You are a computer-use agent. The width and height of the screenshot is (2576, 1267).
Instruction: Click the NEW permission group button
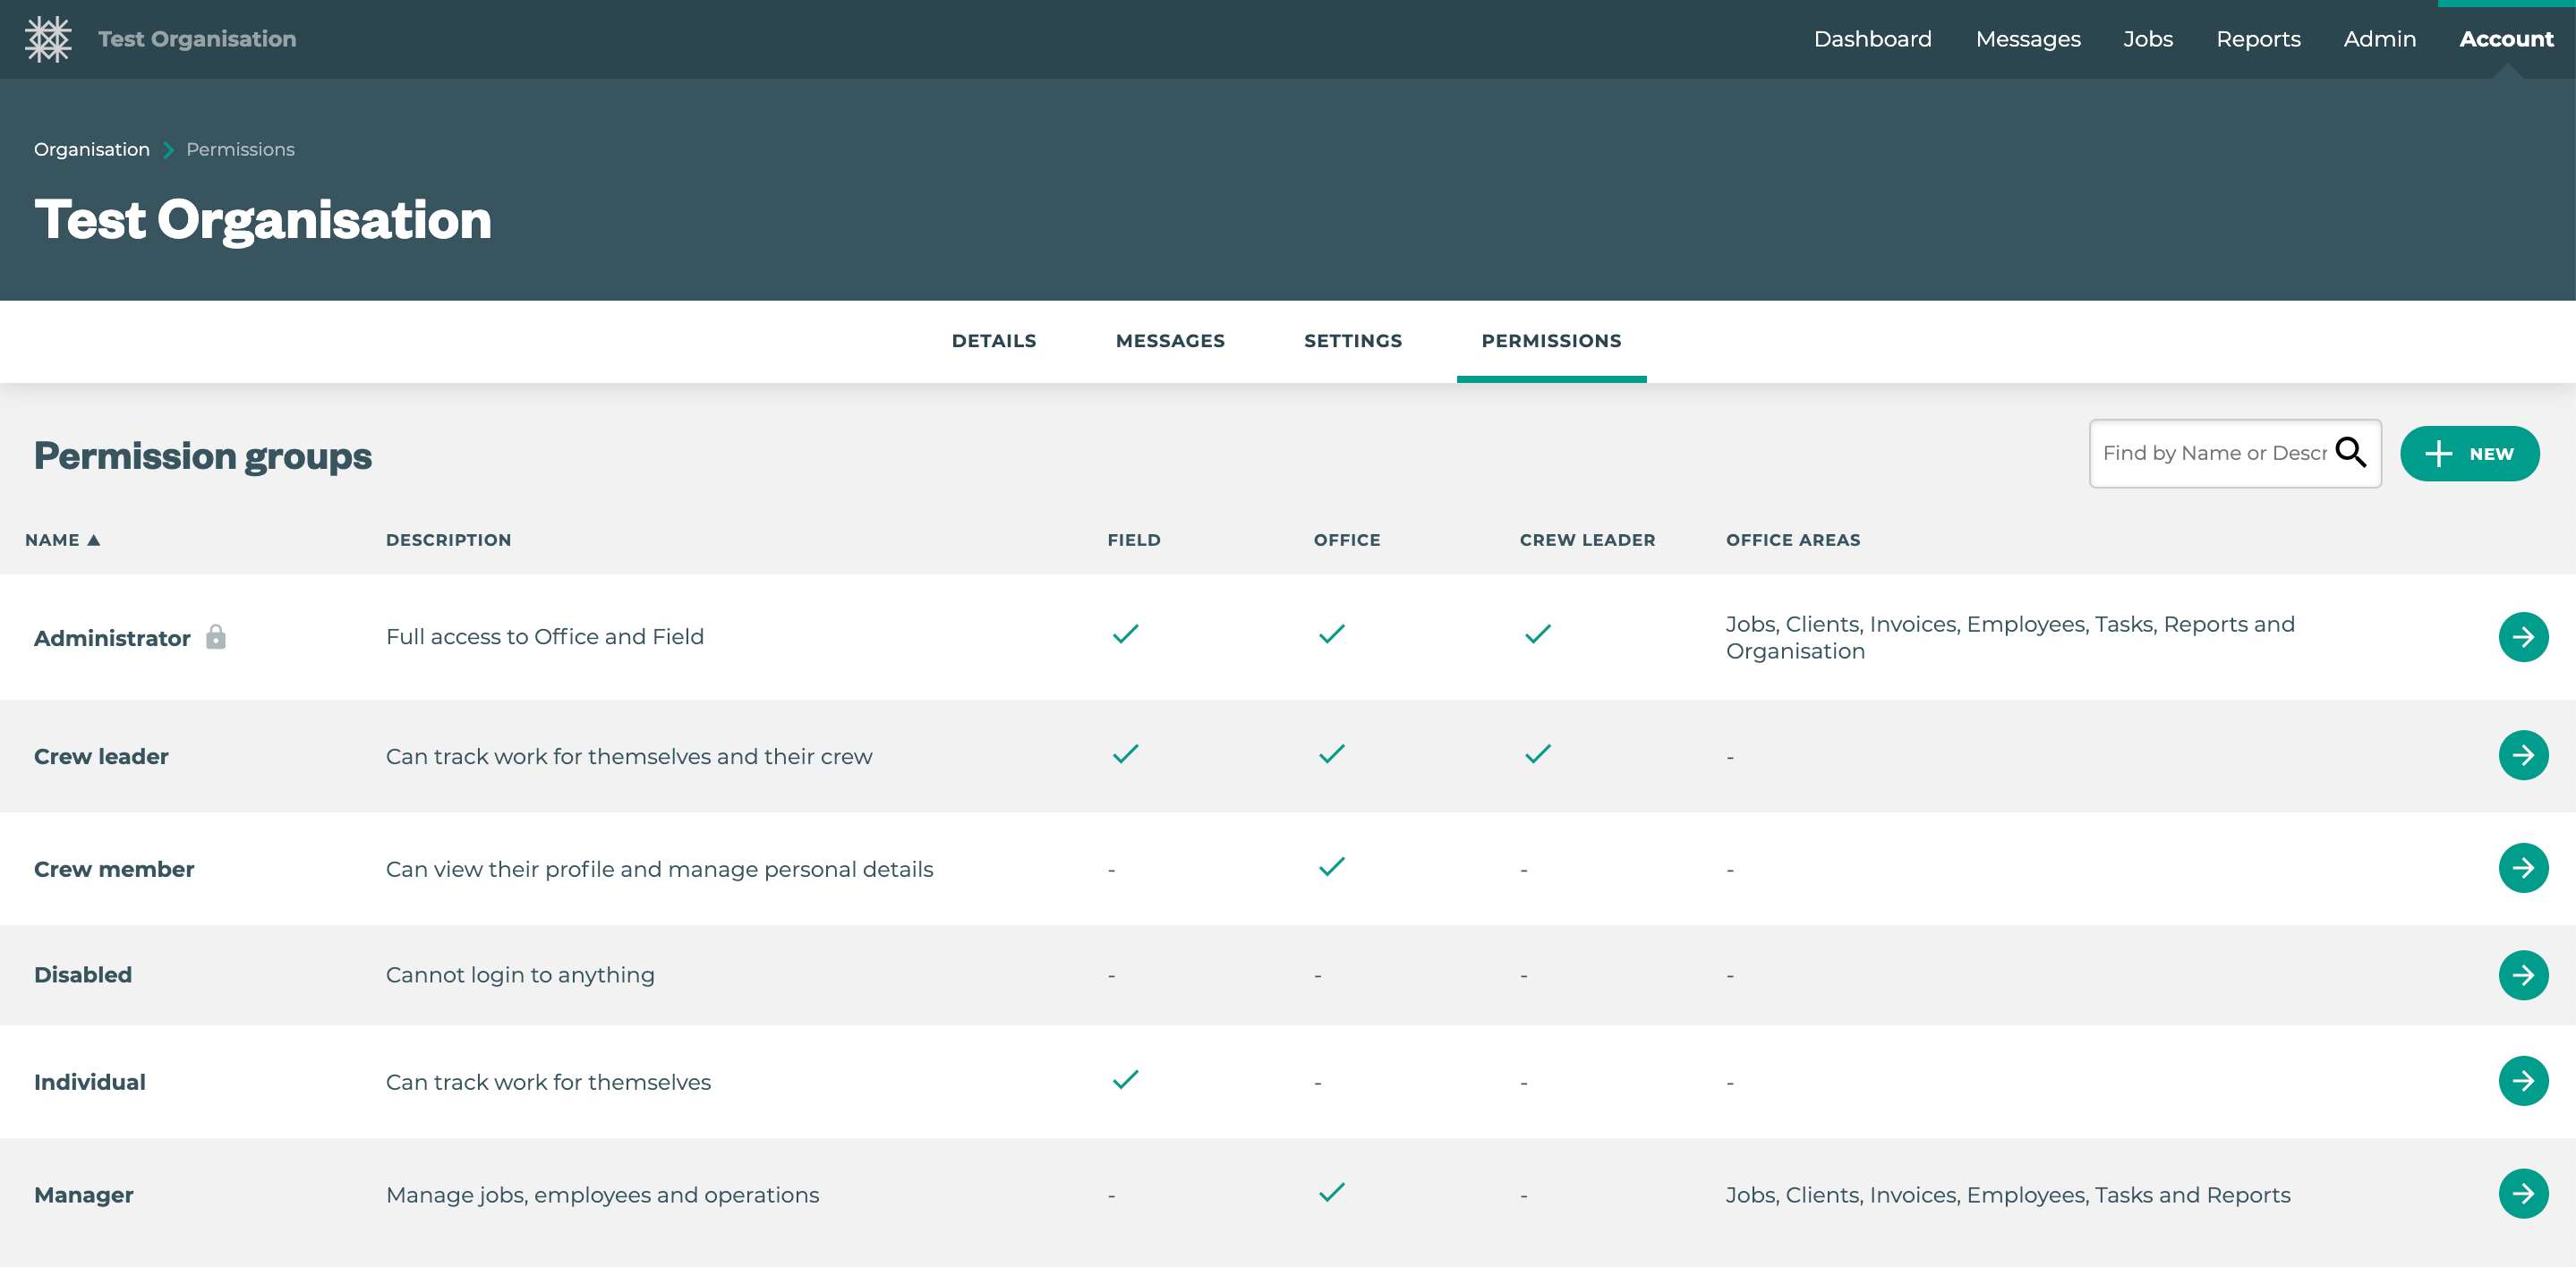point(2470,453)
